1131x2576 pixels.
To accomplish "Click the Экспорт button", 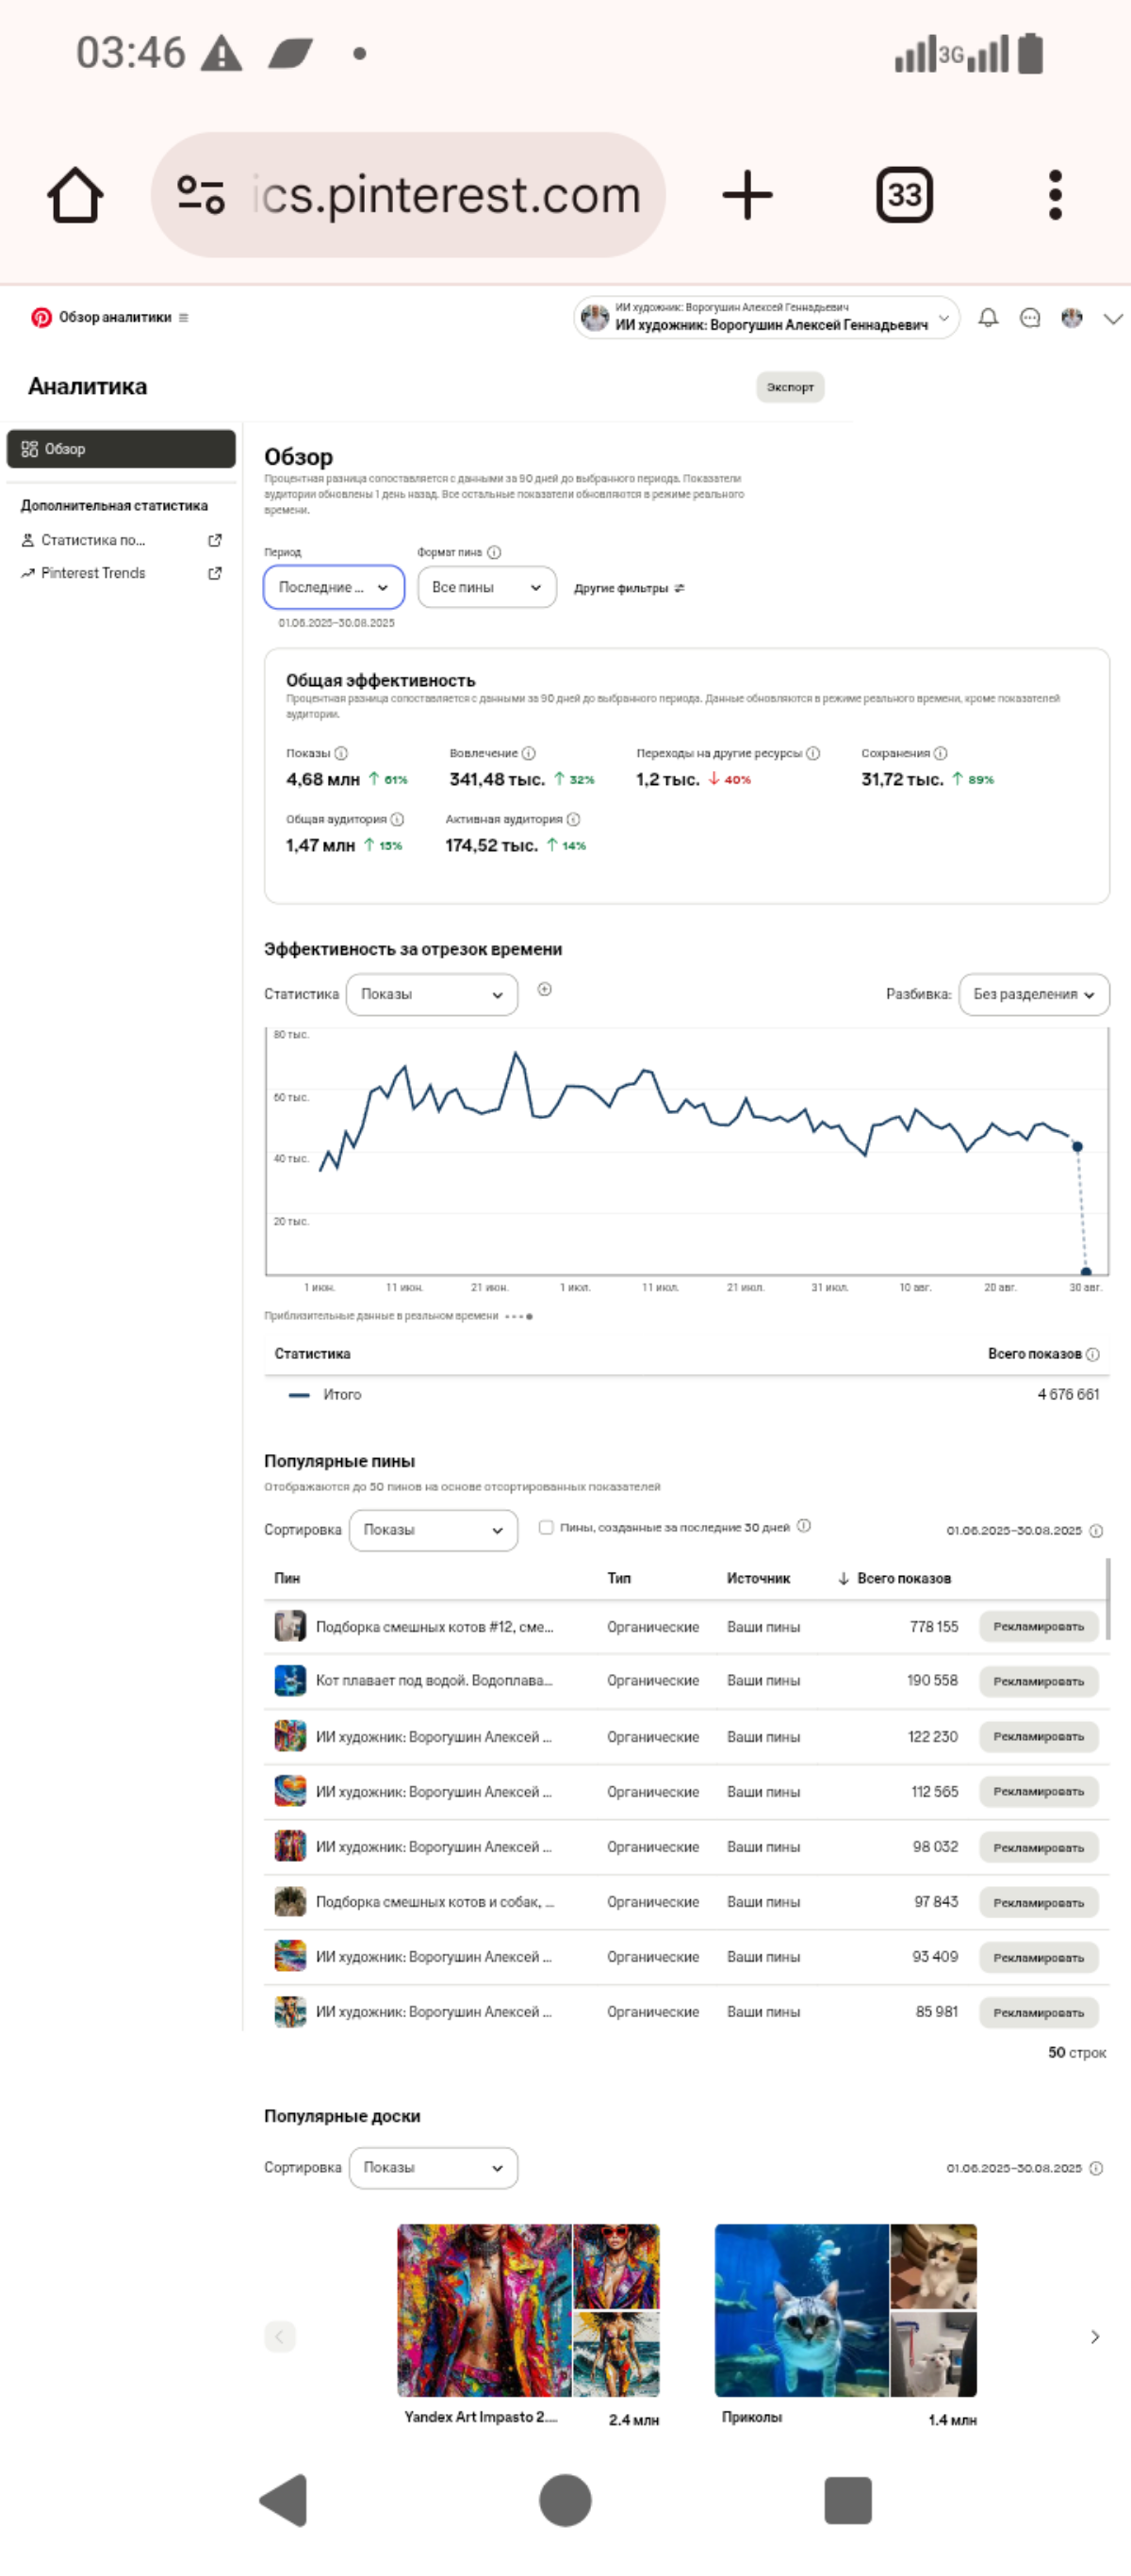I will pyautogui.click(x=790, y=387).
